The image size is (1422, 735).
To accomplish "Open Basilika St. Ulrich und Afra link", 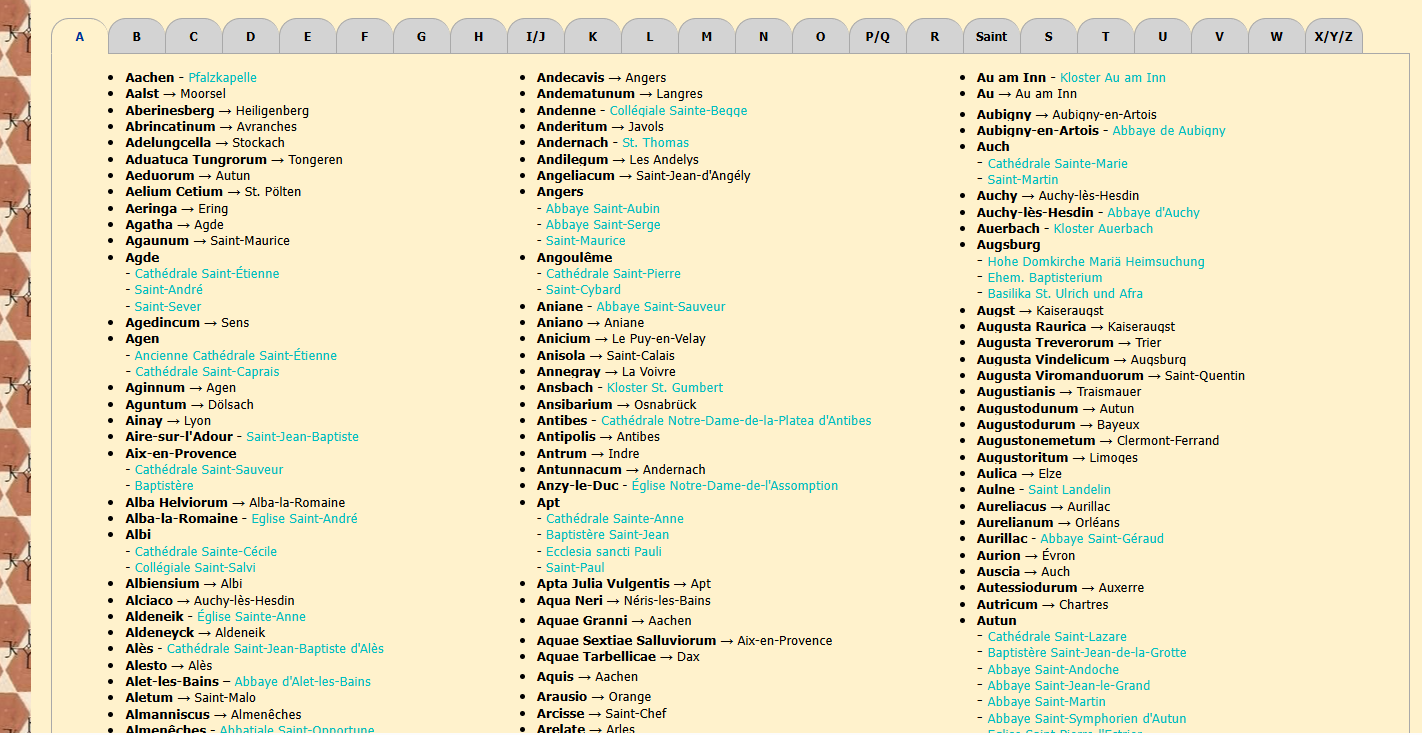I will (1065, 294).
